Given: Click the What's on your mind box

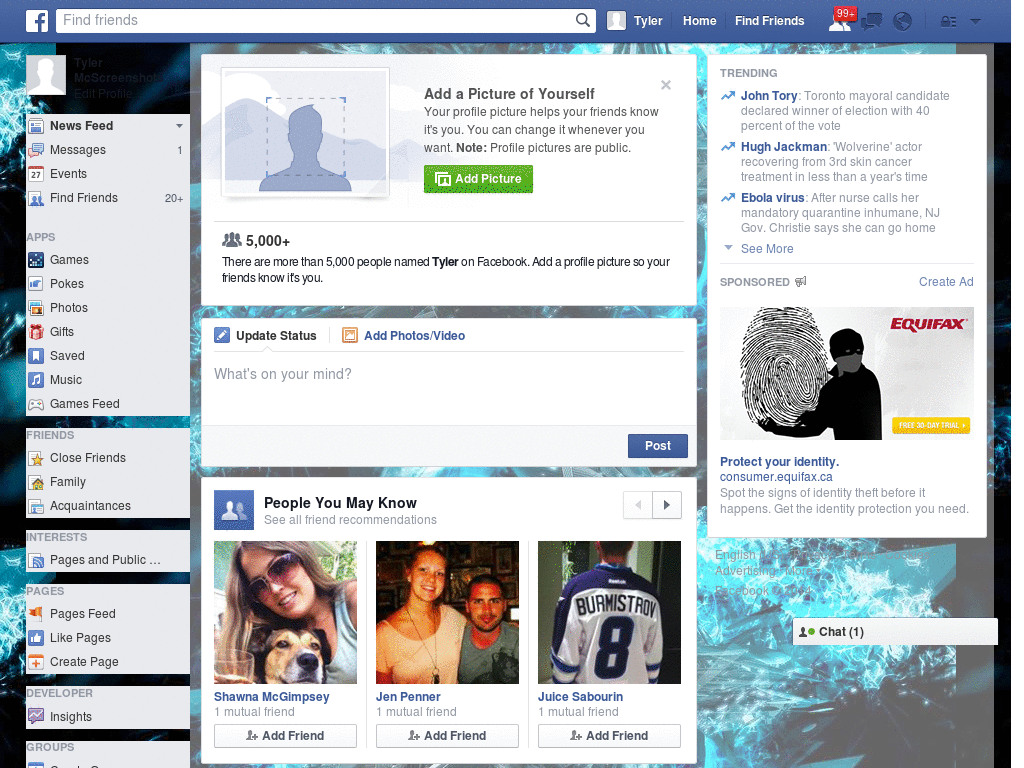Looking at the screenshot, I should (449, 388).
